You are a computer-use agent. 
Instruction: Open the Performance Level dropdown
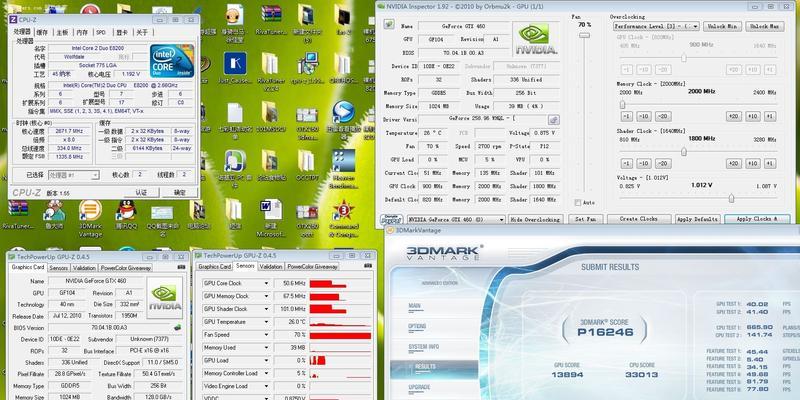[656, 26]
